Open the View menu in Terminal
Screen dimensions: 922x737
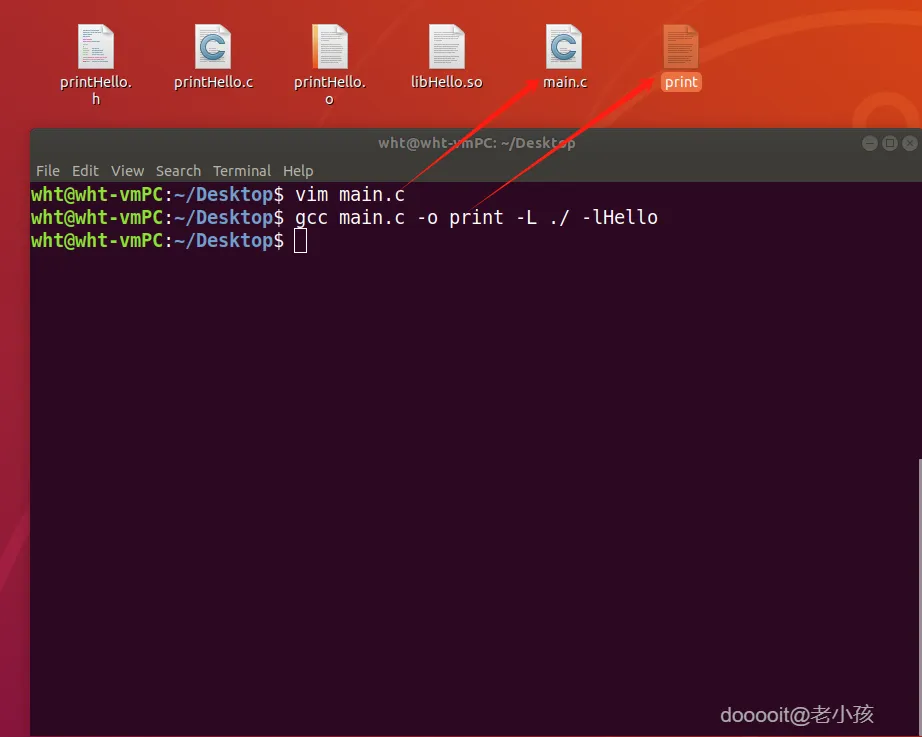coord(128,171)
